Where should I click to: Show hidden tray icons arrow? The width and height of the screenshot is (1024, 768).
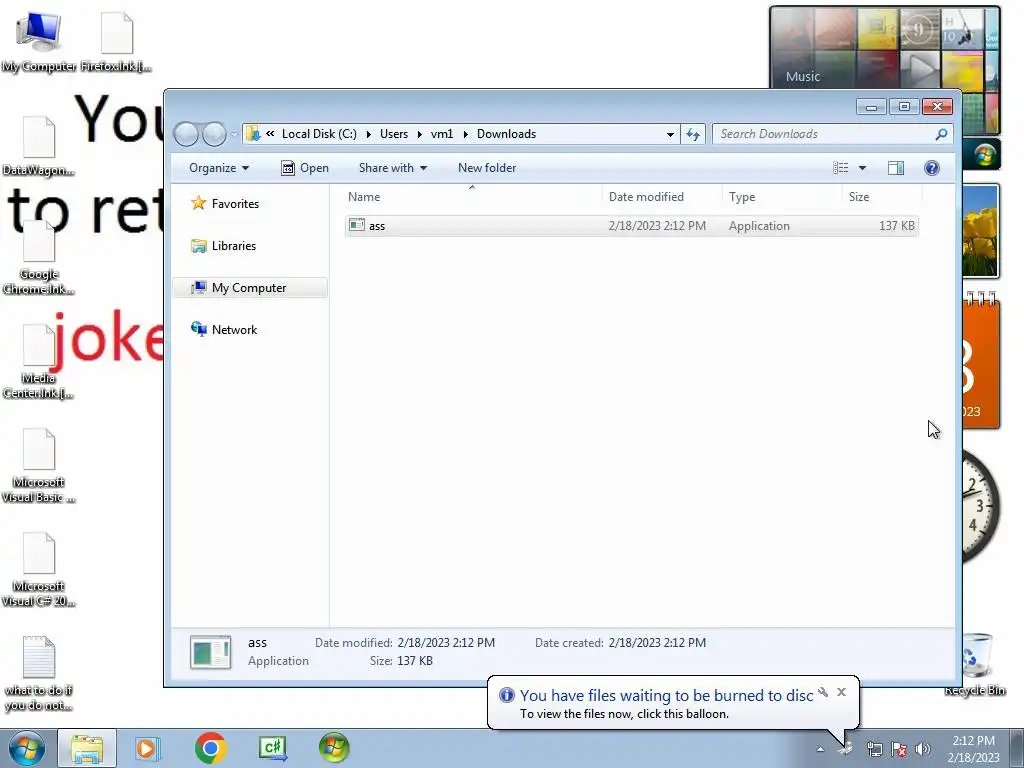coord(820,749)
